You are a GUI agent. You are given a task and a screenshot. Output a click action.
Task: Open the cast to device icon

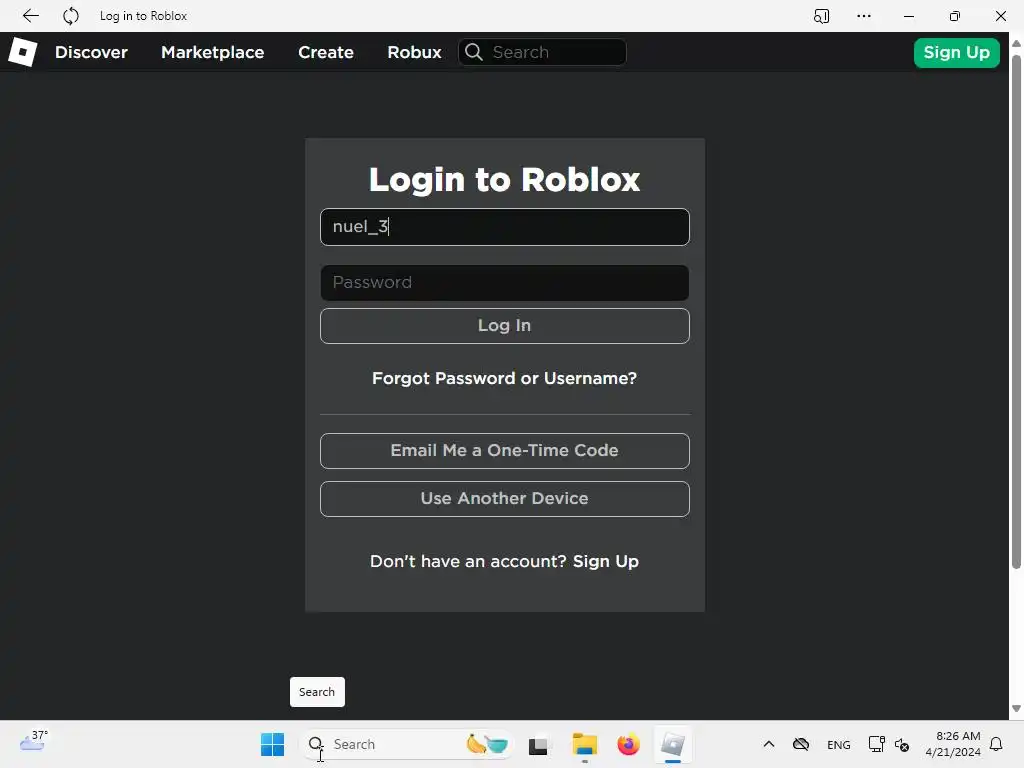point(822,16)
